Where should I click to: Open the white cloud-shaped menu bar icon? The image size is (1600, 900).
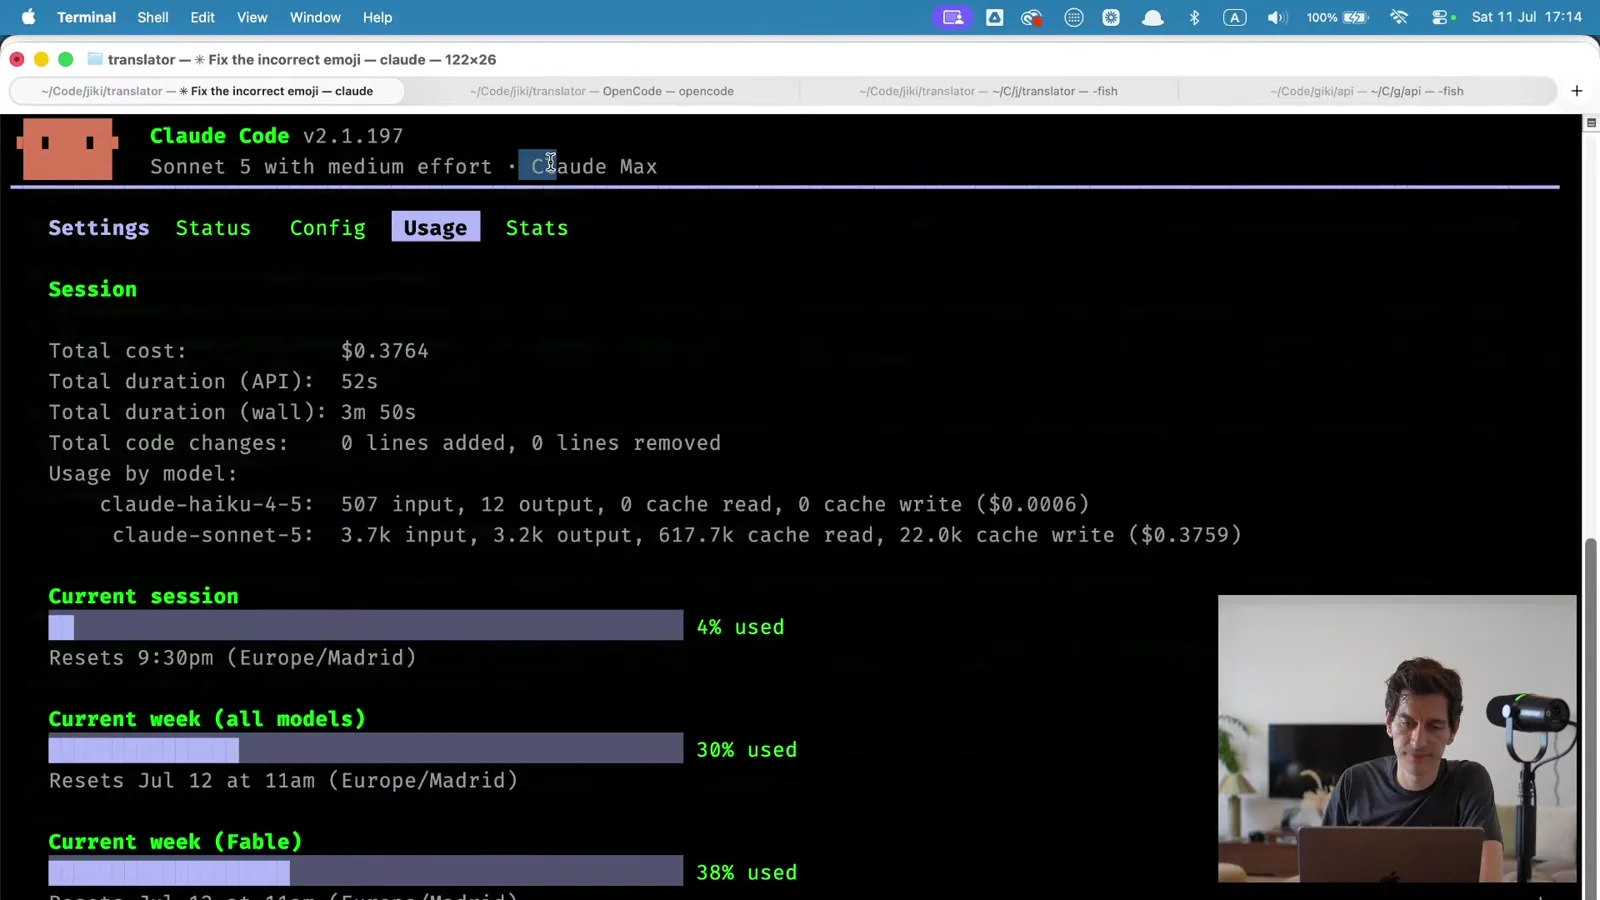(1152, 17)
